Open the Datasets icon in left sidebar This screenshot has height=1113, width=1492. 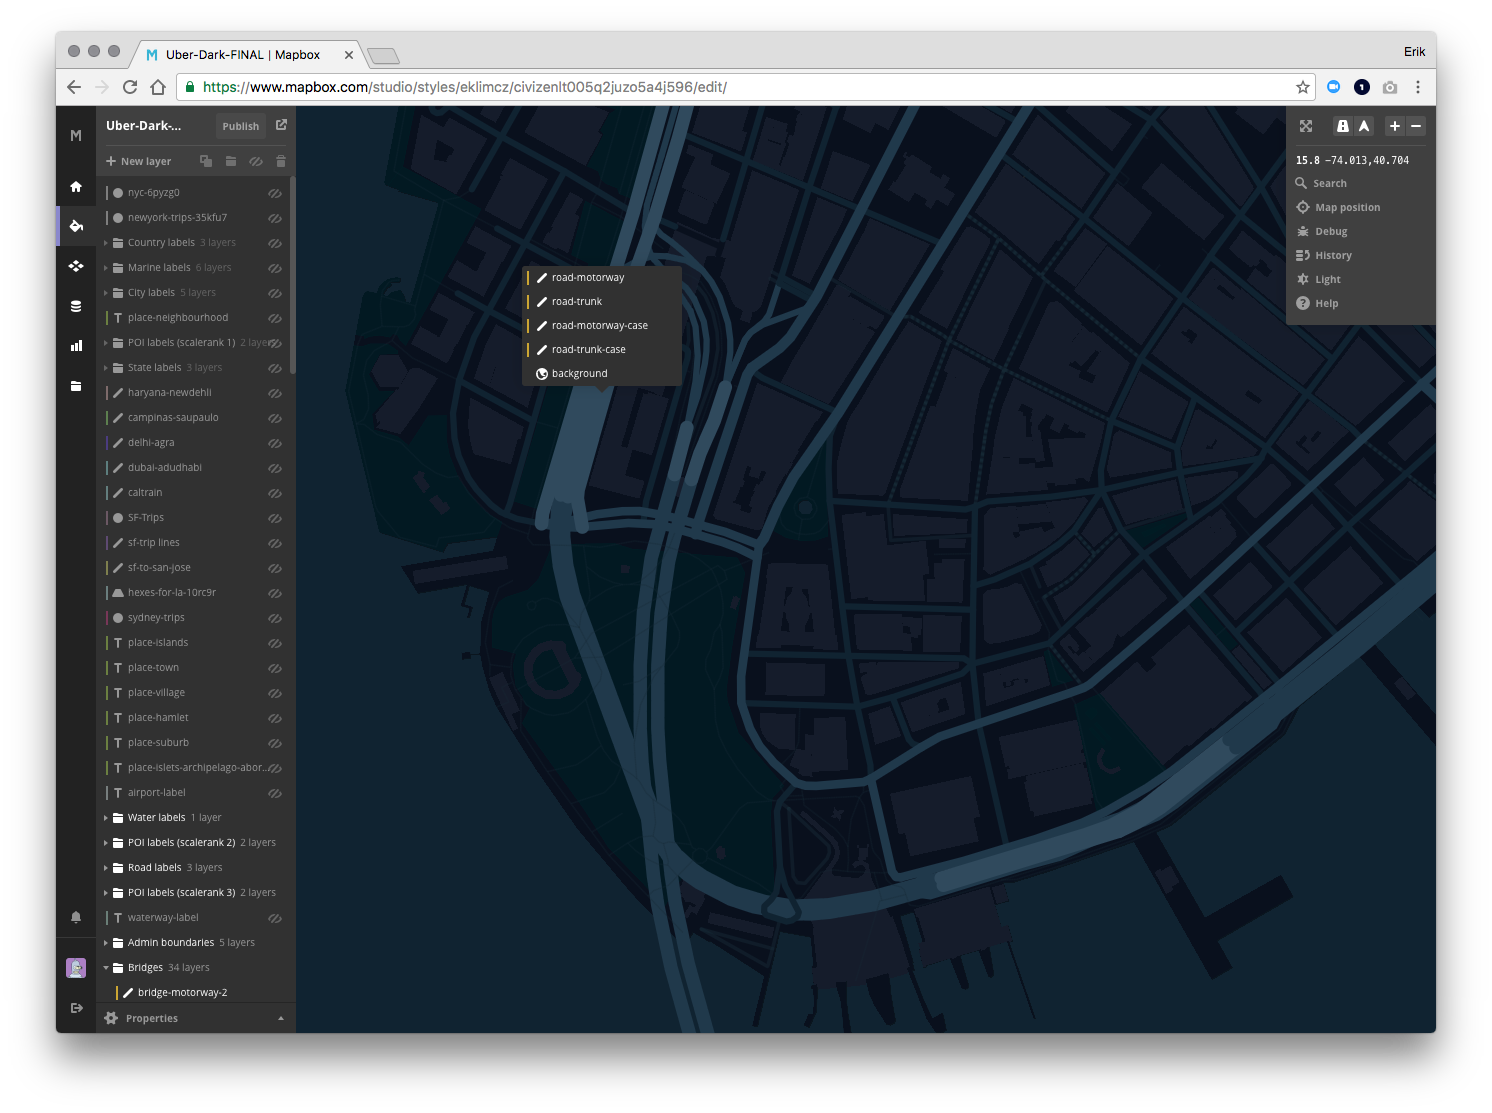(x=76, y=306)
